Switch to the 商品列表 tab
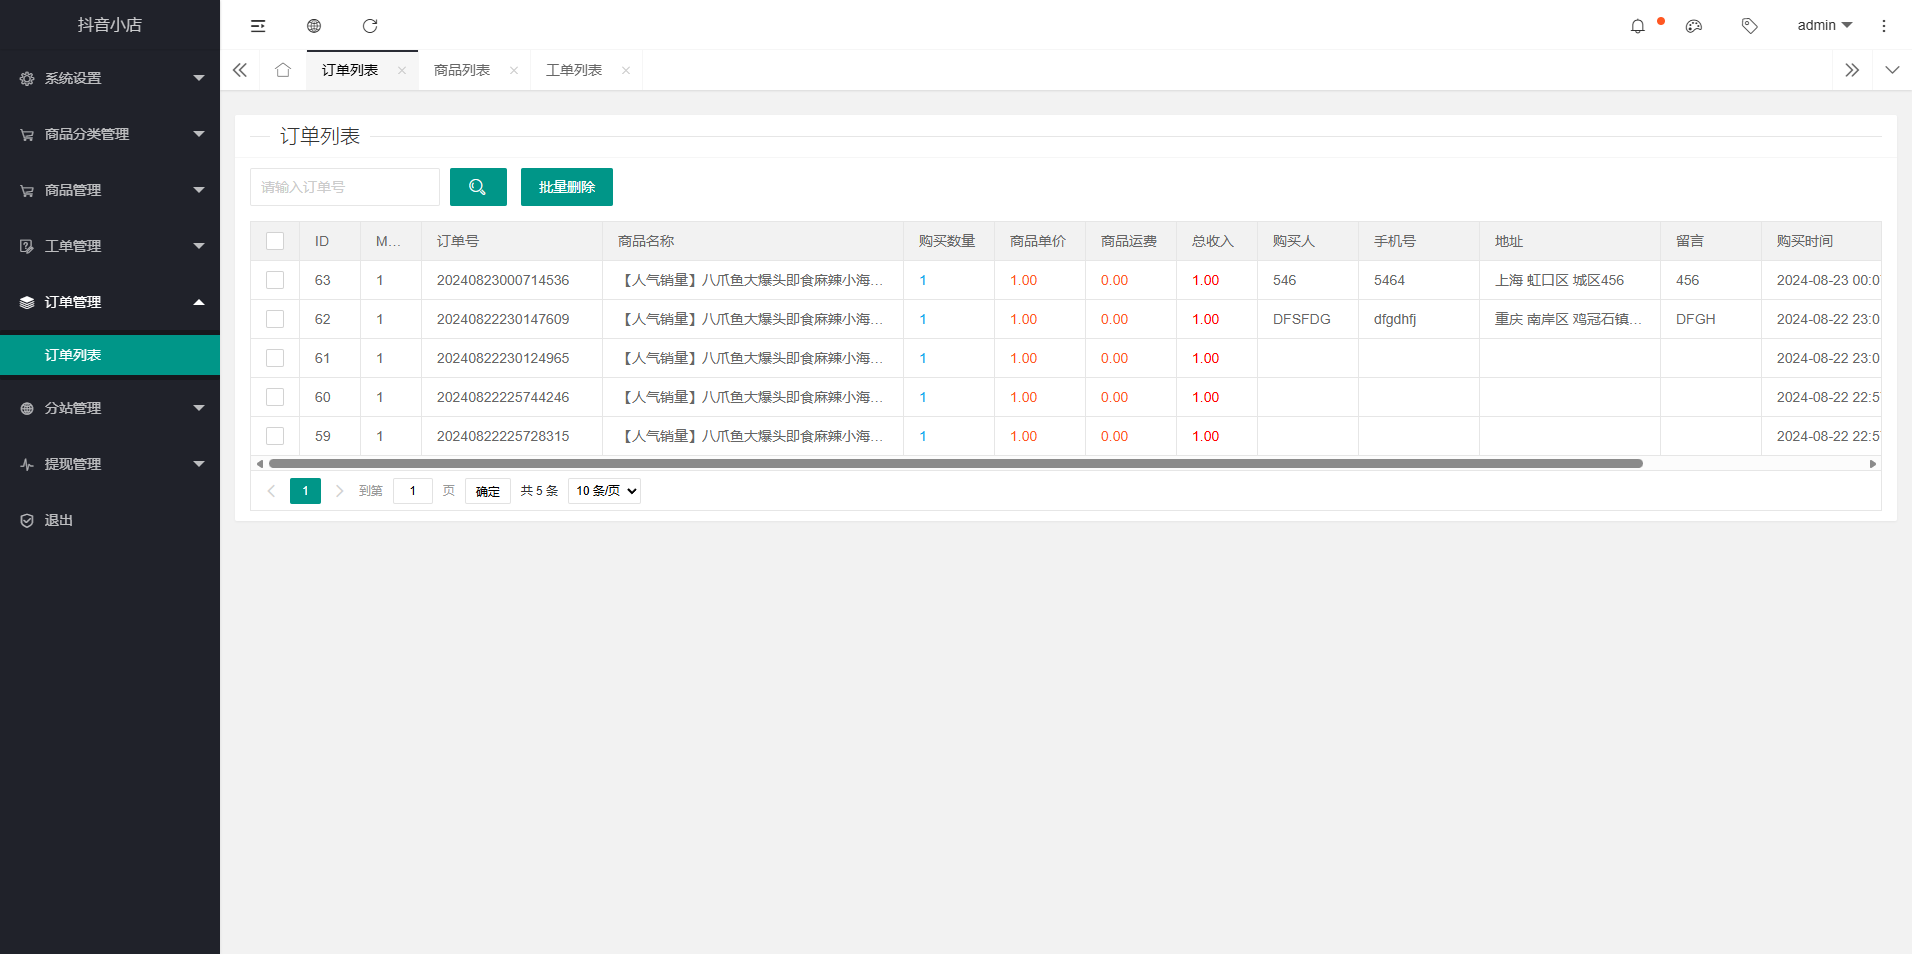The width and height of the screenshot is (1912, 954). coord(462,70)
